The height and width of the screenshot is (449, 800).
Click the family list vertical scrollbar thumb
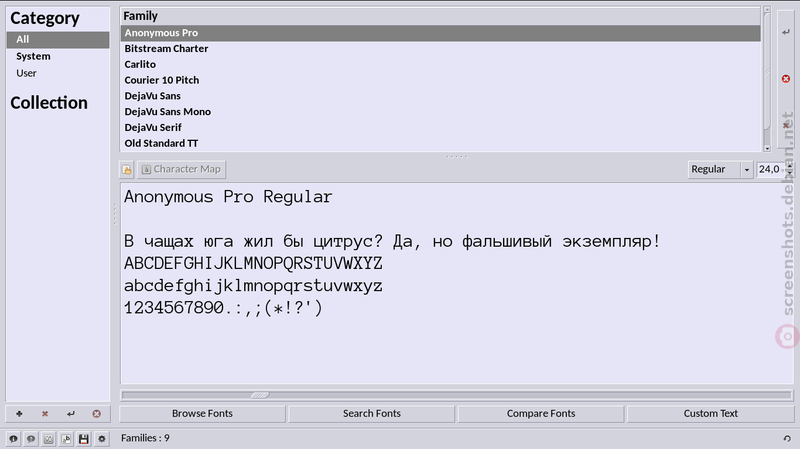pos(767,71)
